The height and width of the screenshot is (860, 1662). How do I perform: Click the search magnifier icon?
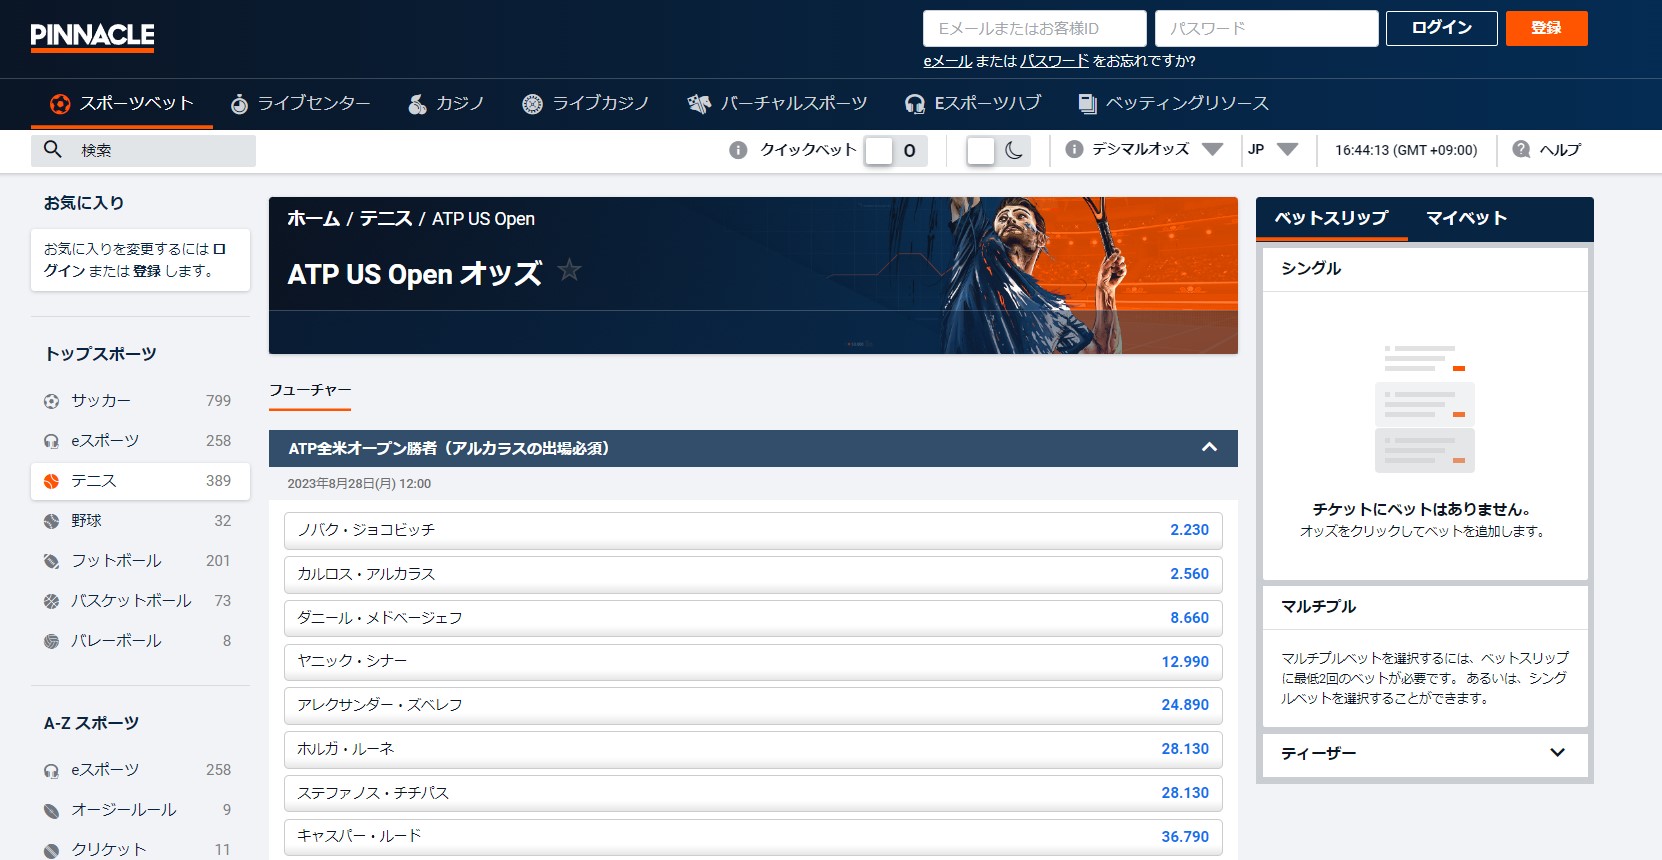[x=53, y=150]
